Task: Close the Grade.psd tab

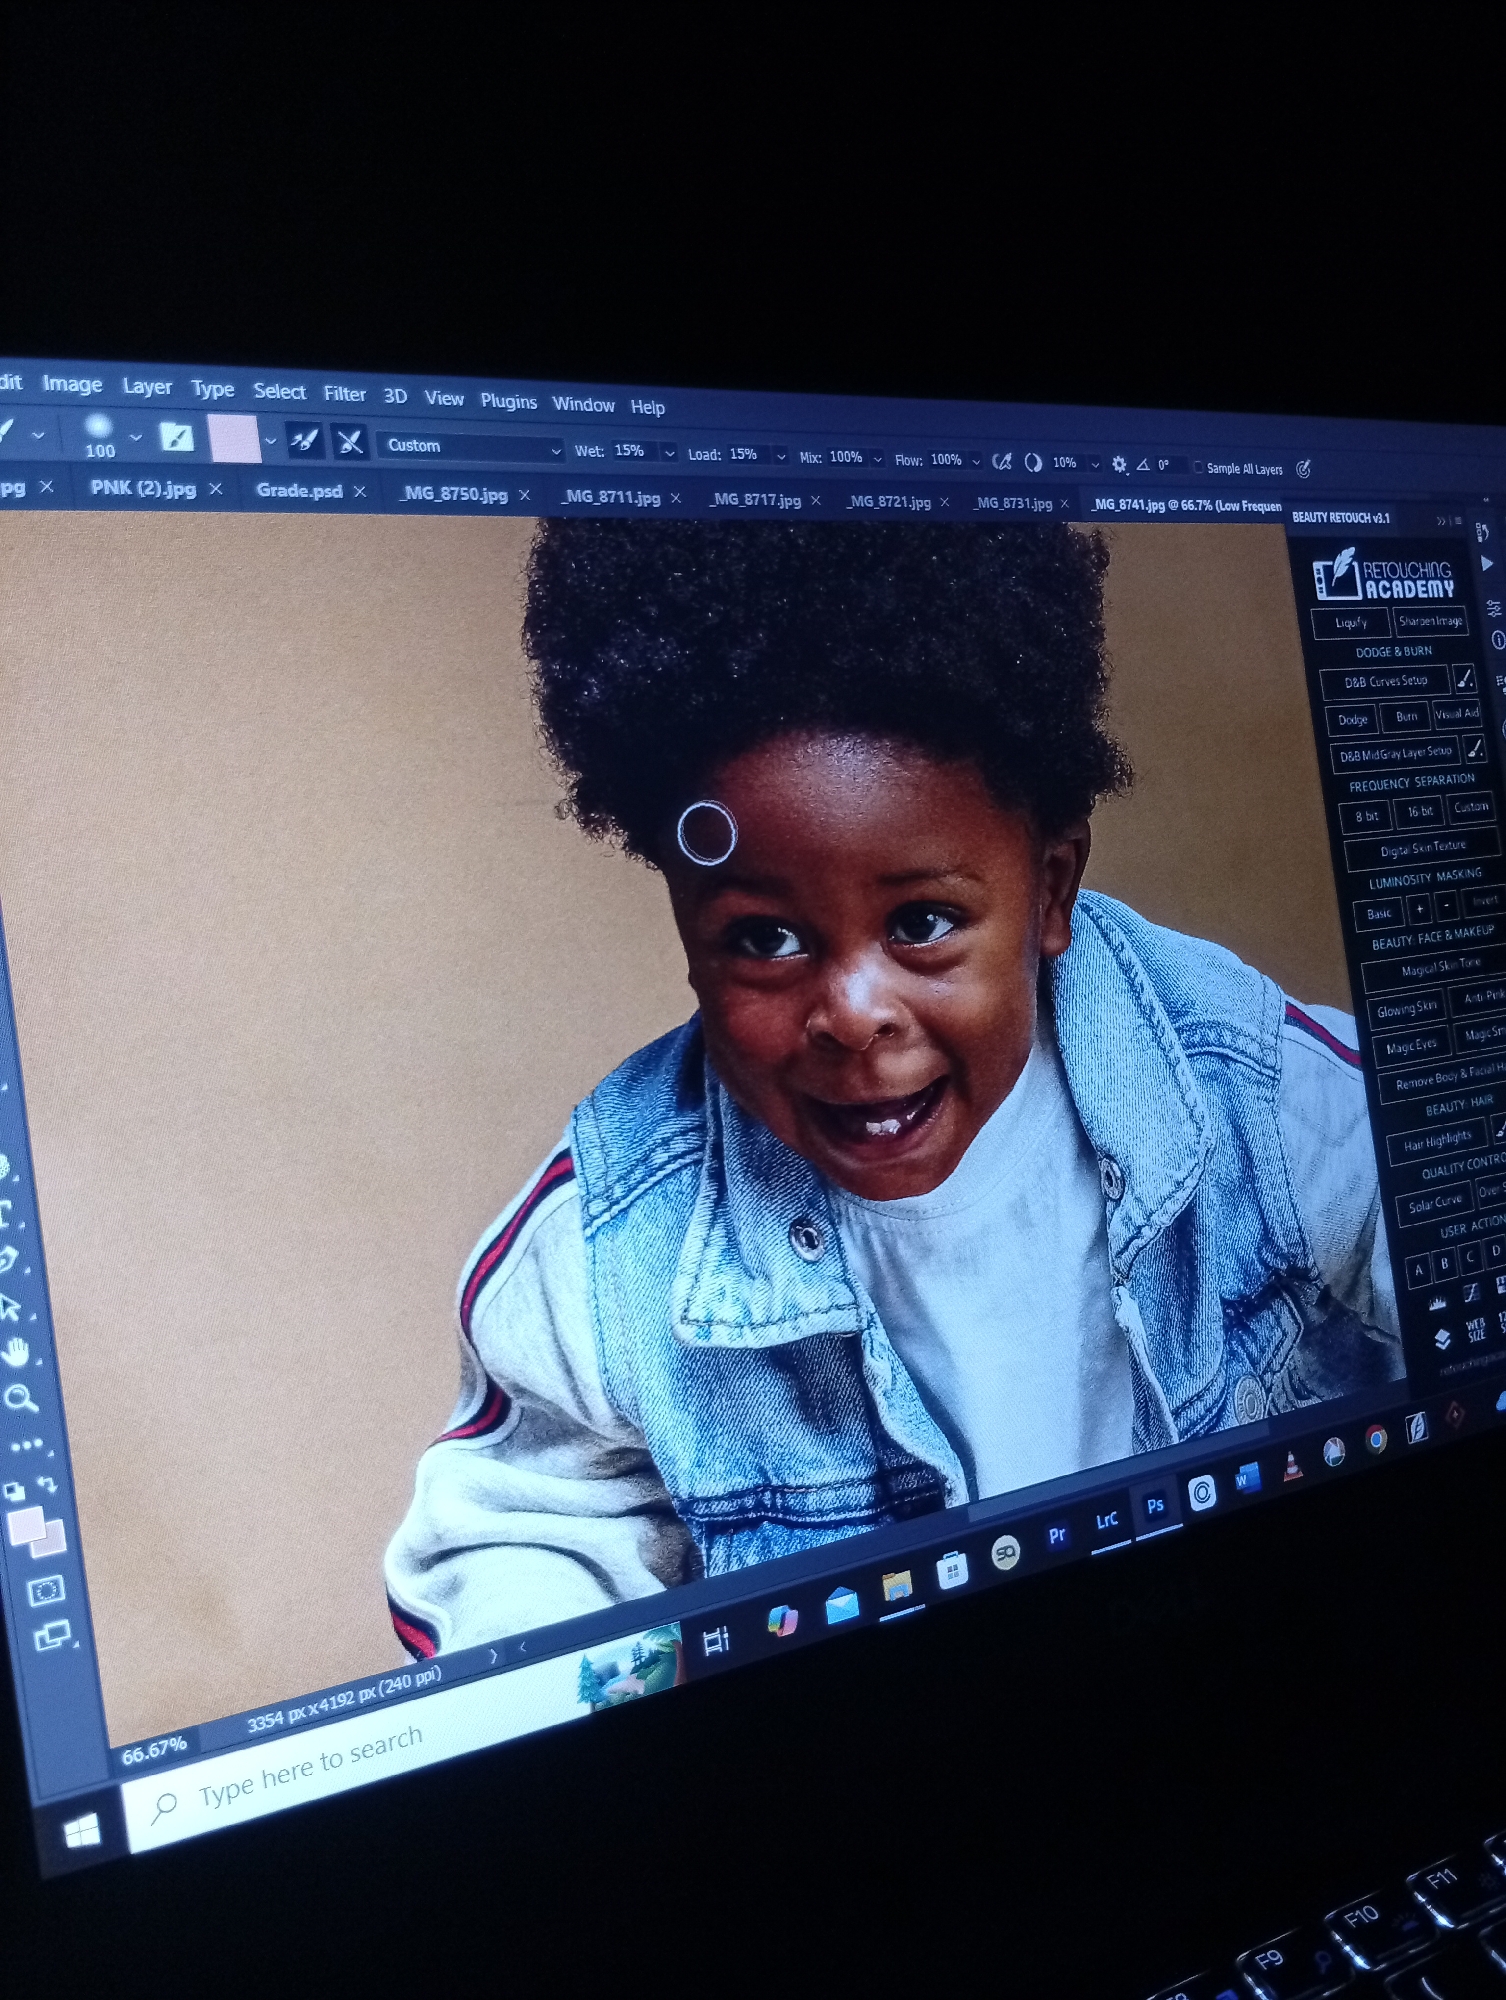Action: [x=360, y=492]
